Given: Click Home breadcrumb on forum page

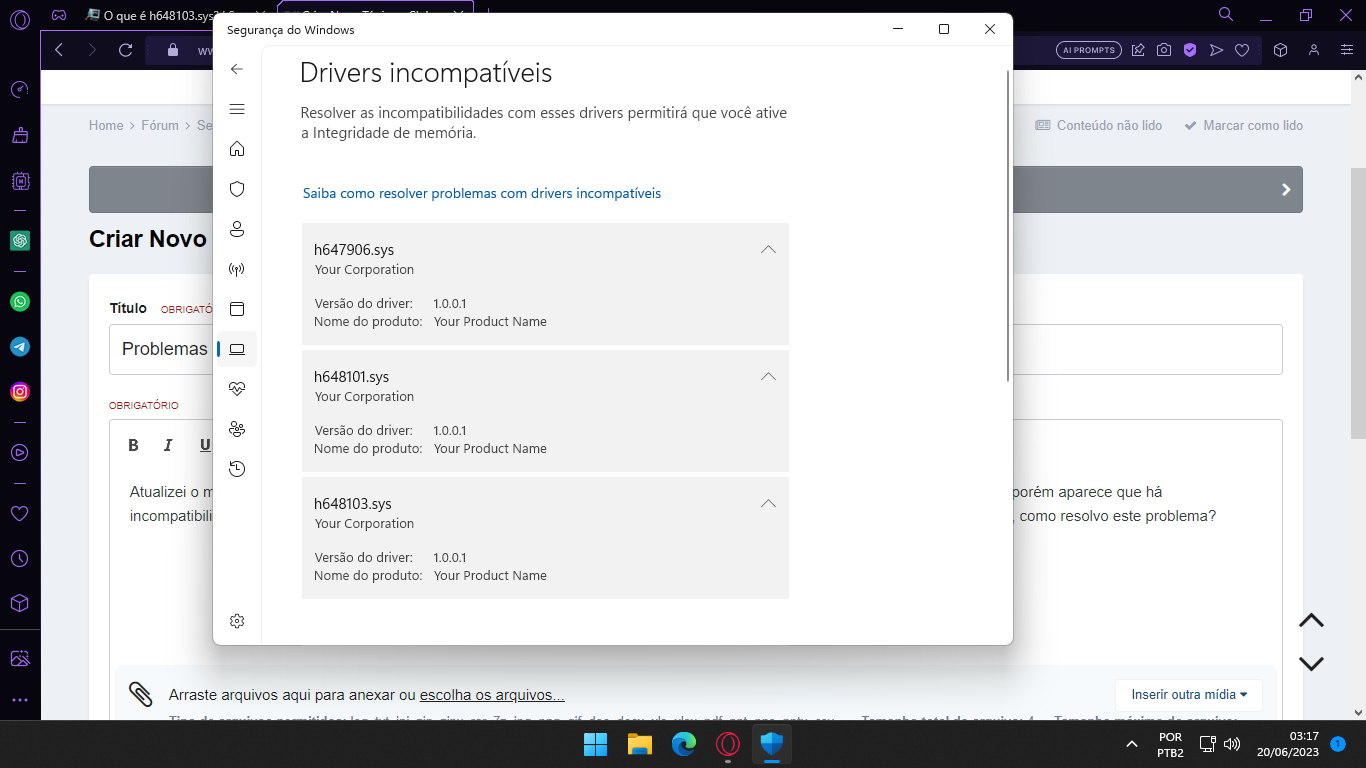Looking at the screenshot, I should tap(106, 126).
